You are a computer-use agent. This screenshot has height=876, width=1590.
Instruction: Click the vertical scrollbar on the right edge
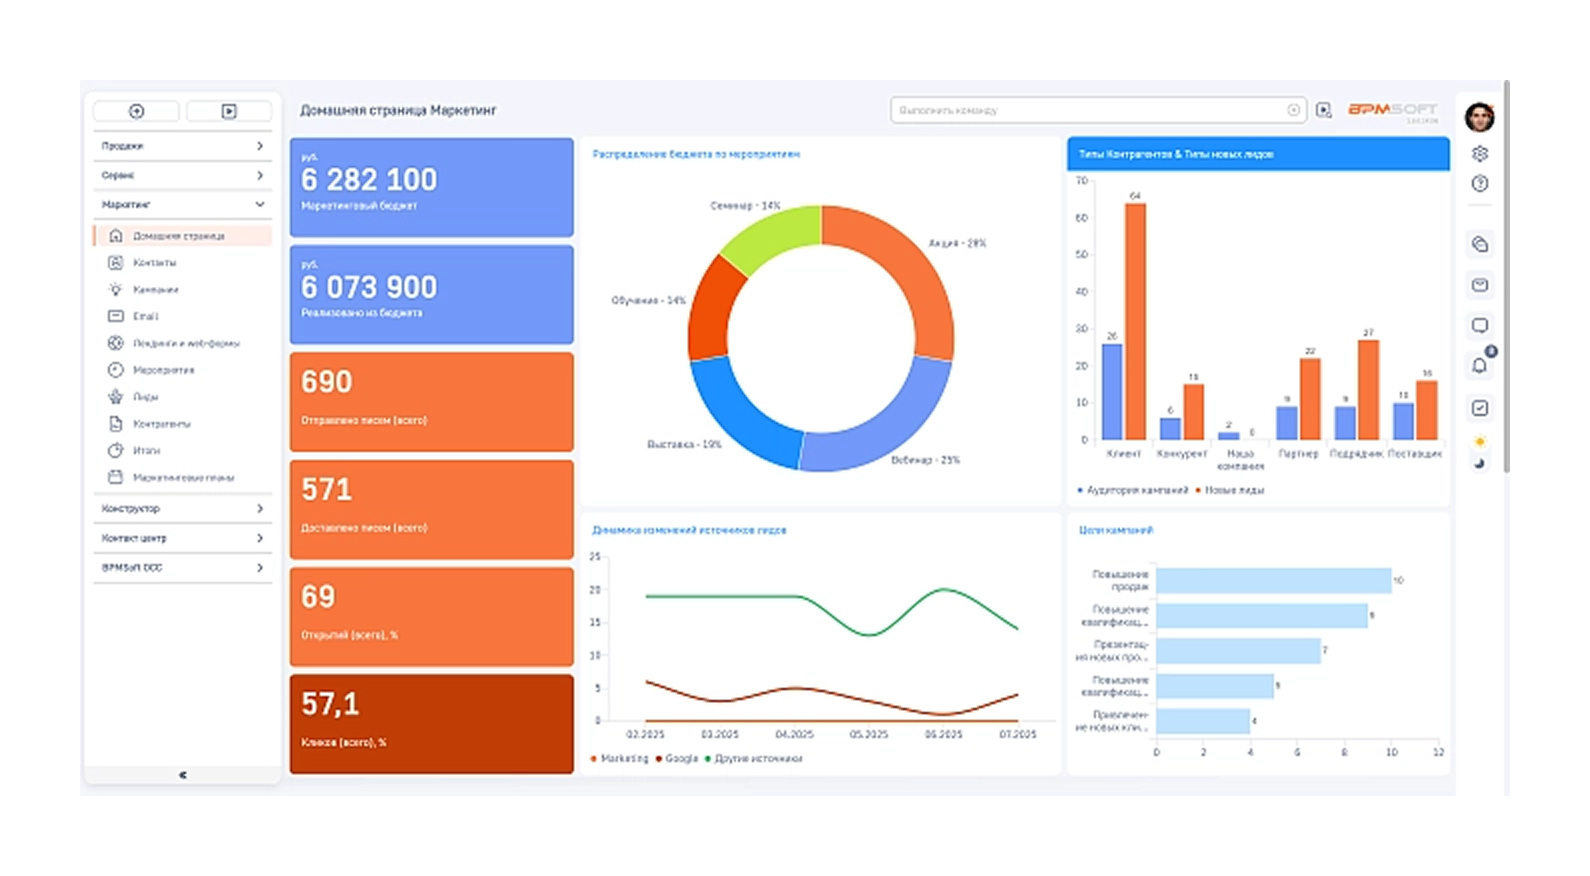tap(1506, 277)
